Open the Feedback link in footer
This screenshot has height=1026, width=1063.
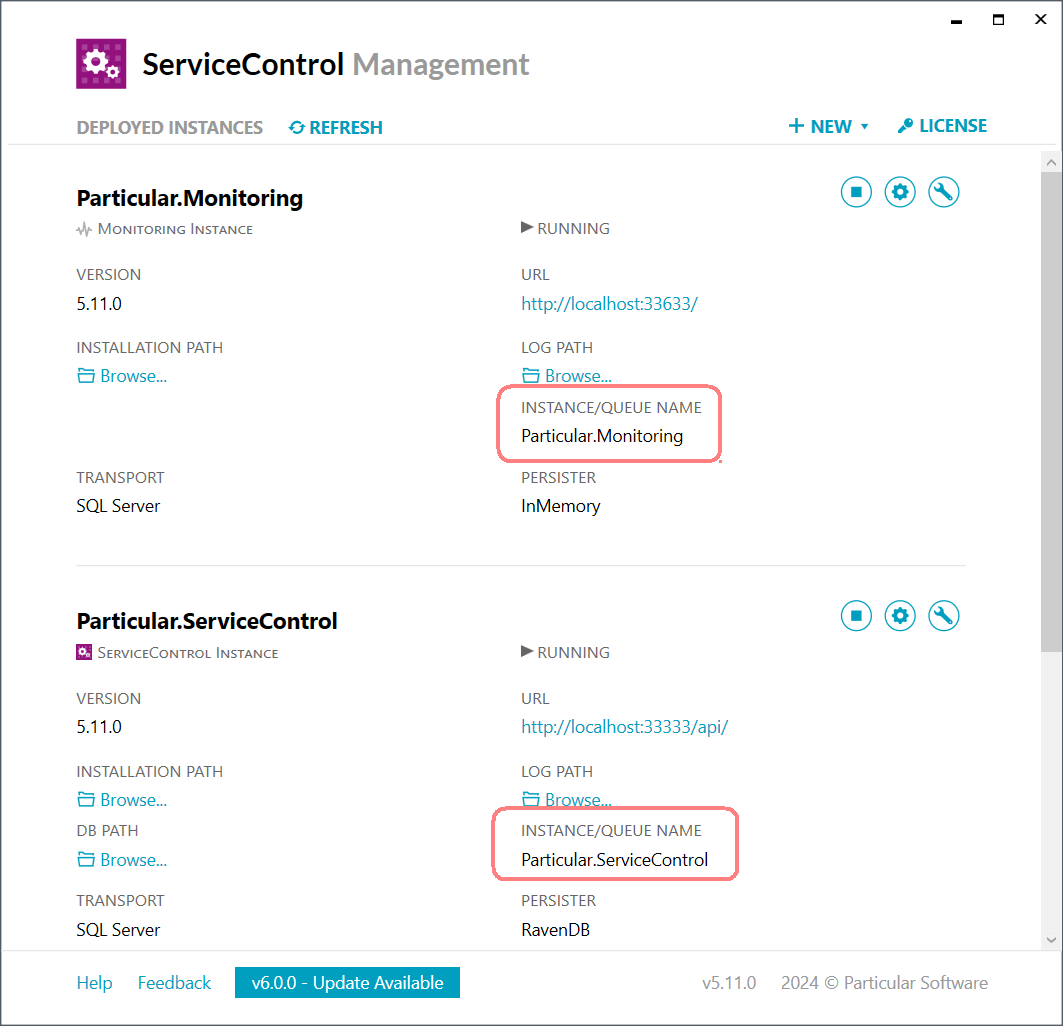[174, 983]
